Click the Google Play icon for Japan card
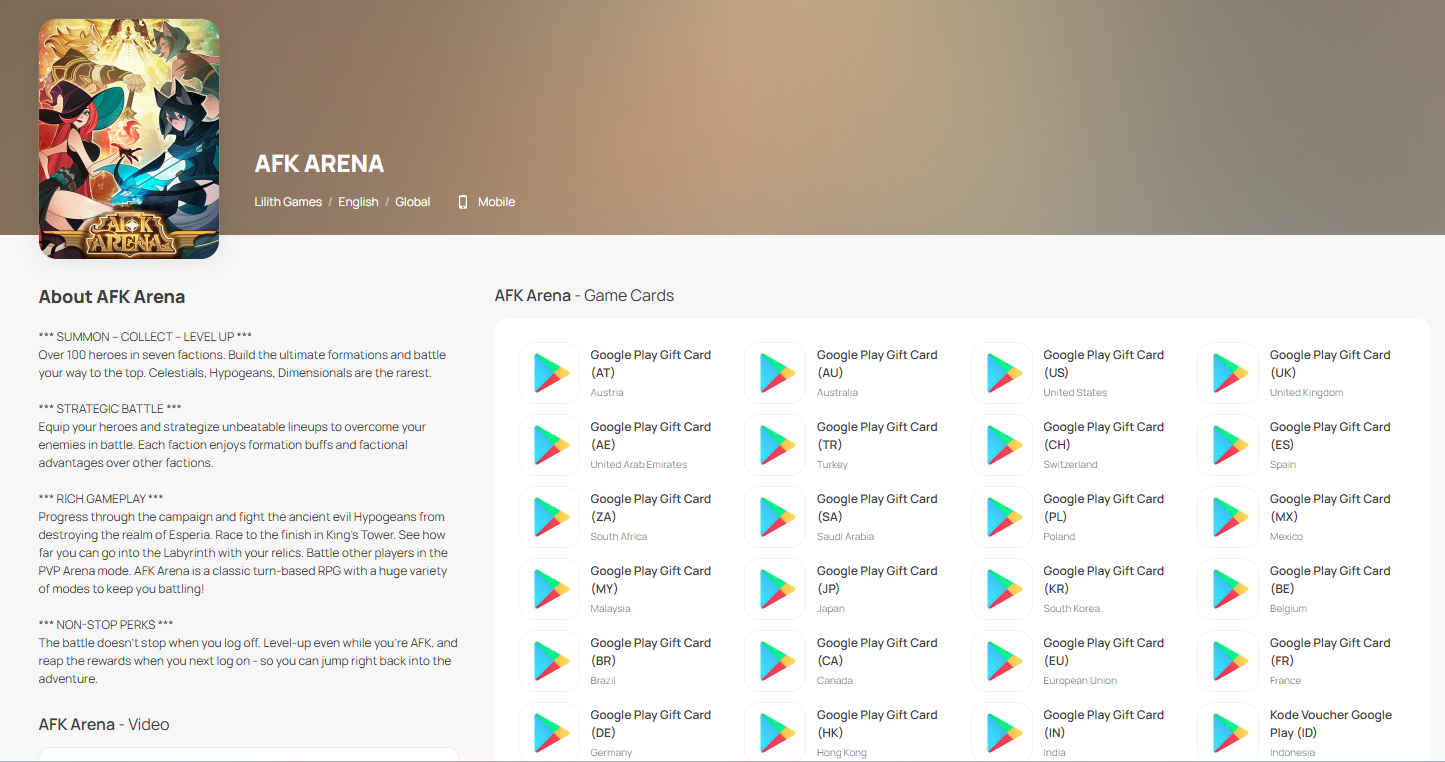 tap(775, 589)
